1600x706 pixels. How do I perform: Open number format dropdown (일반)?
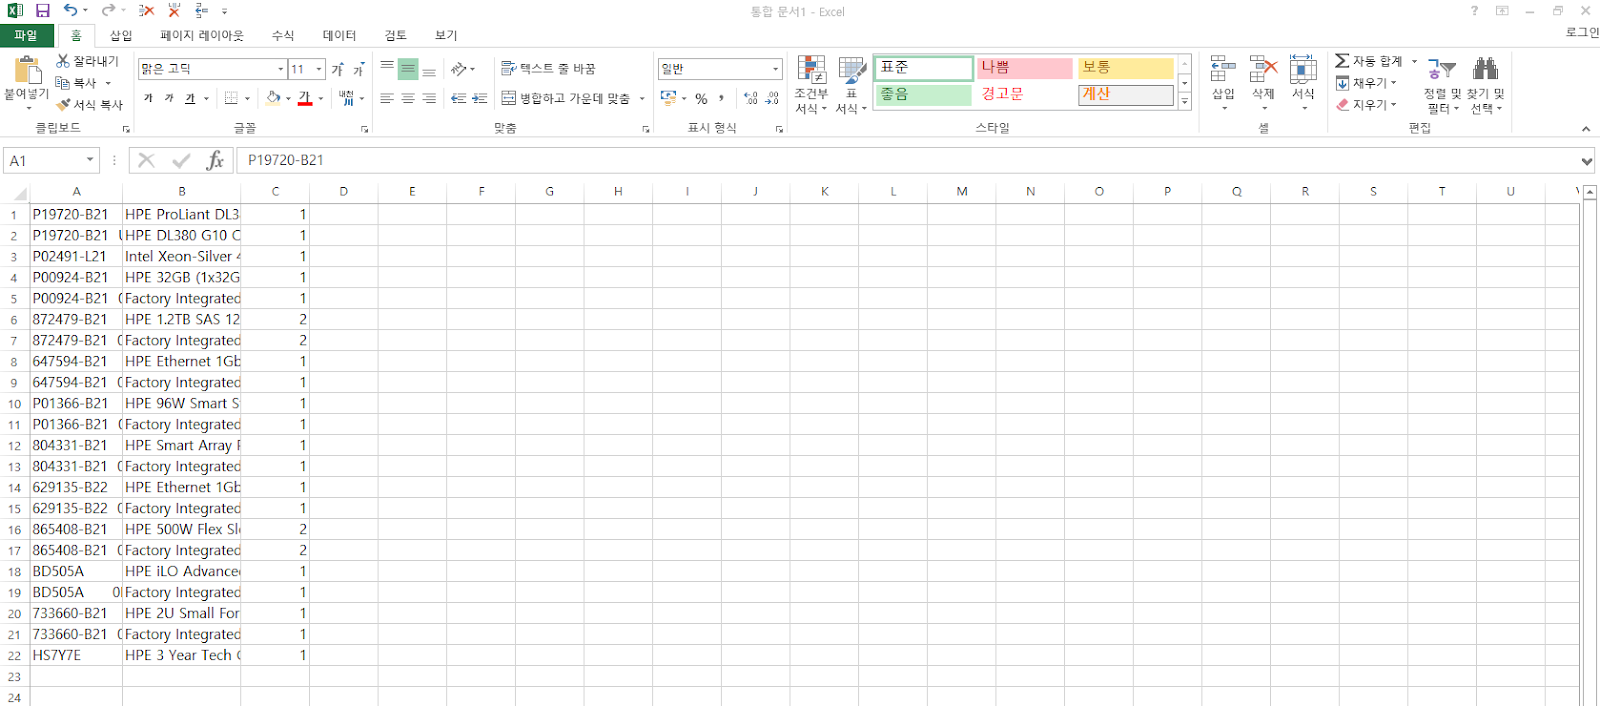[x=775, y=69]
